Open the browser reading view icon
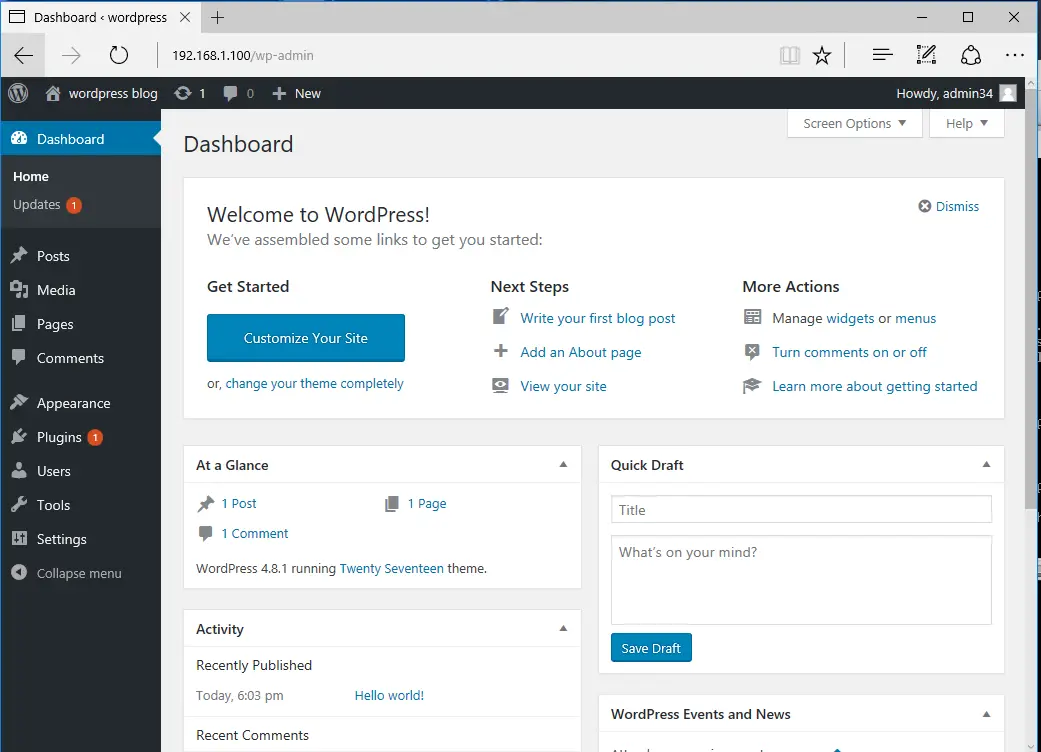Viewport: 1041px width, 752px height. point(789,55)
